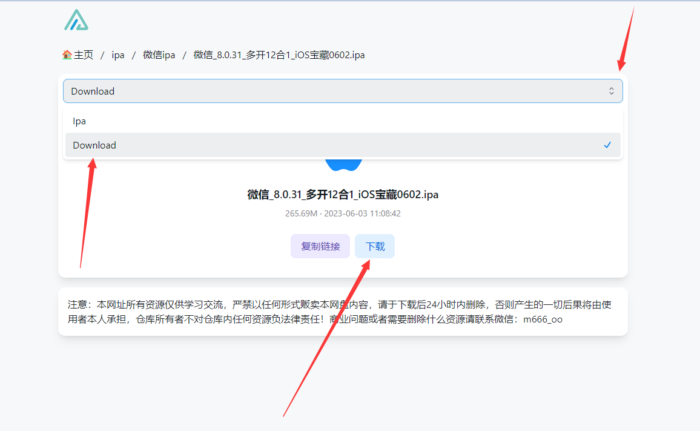
Task: Click the home icon in breadcrumb
Action: [x=67, y=55]
